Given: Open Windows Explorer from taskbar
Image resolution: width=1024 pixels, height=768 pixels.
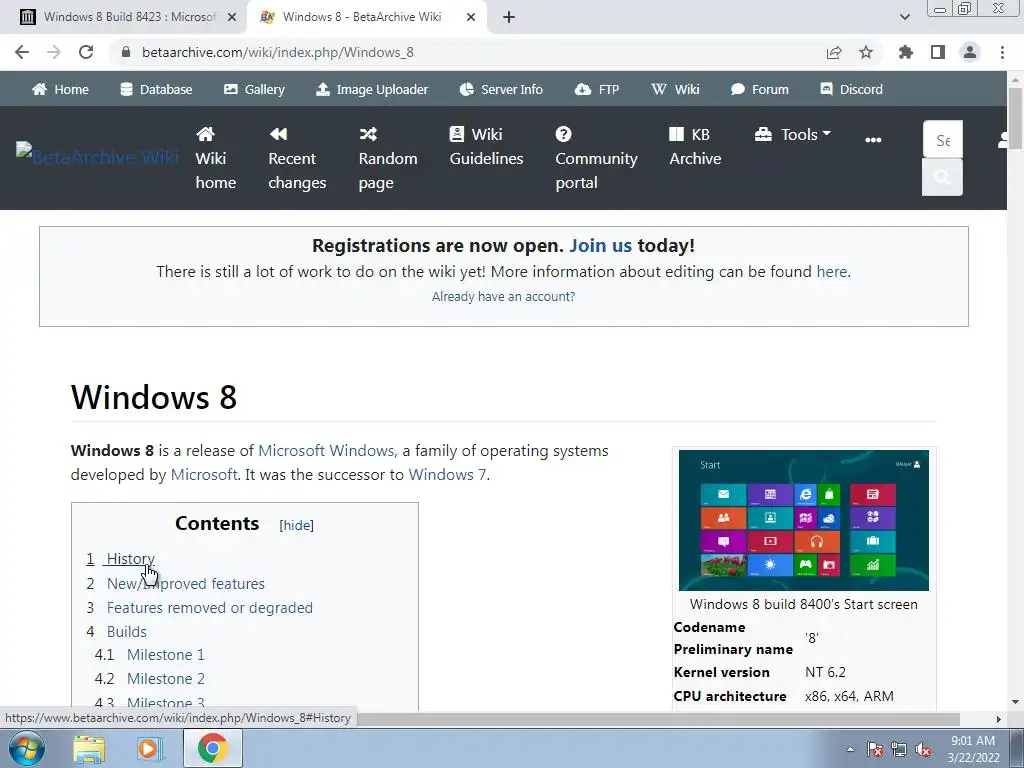Looking at the screenshot, I should [89, 749].
